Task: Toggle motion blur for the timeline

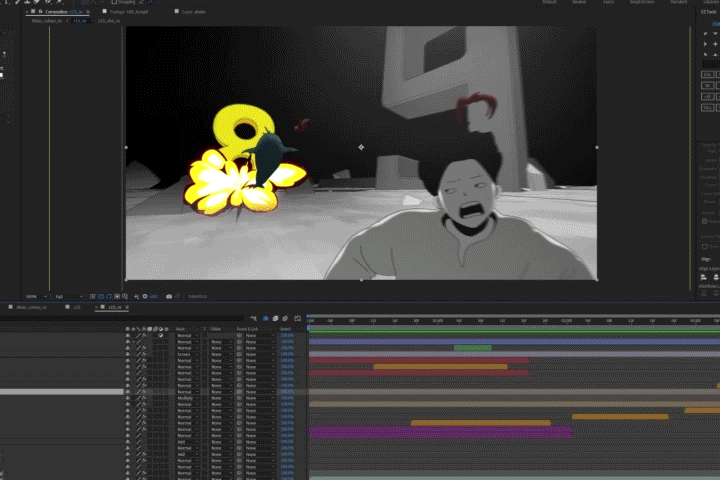Action: (285, 318)
